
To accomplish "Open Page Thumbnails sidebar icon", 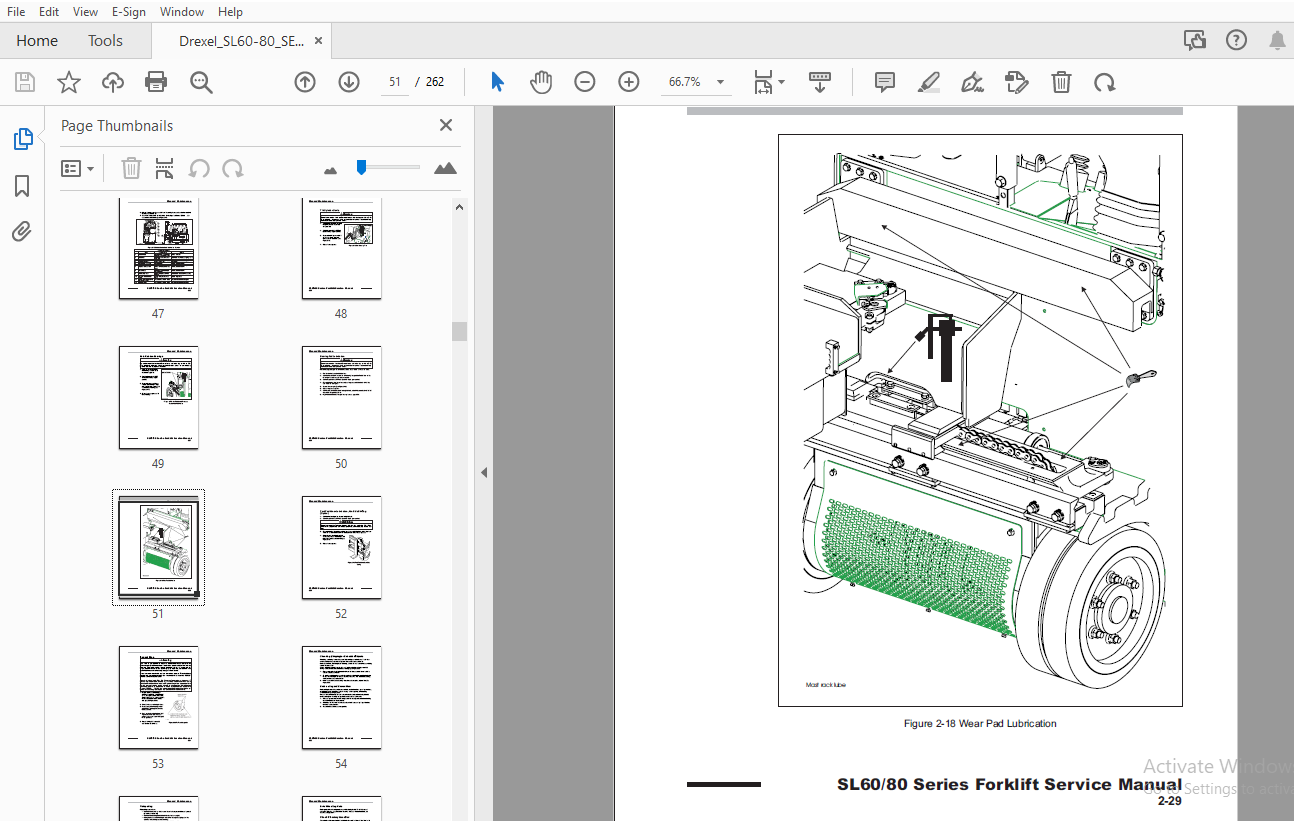I will point(23,139).
